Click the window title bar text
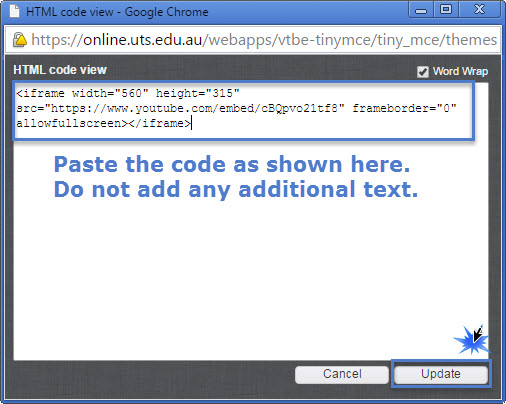The image size is (506, 404). pyautogui.click(x=117, y=12)
